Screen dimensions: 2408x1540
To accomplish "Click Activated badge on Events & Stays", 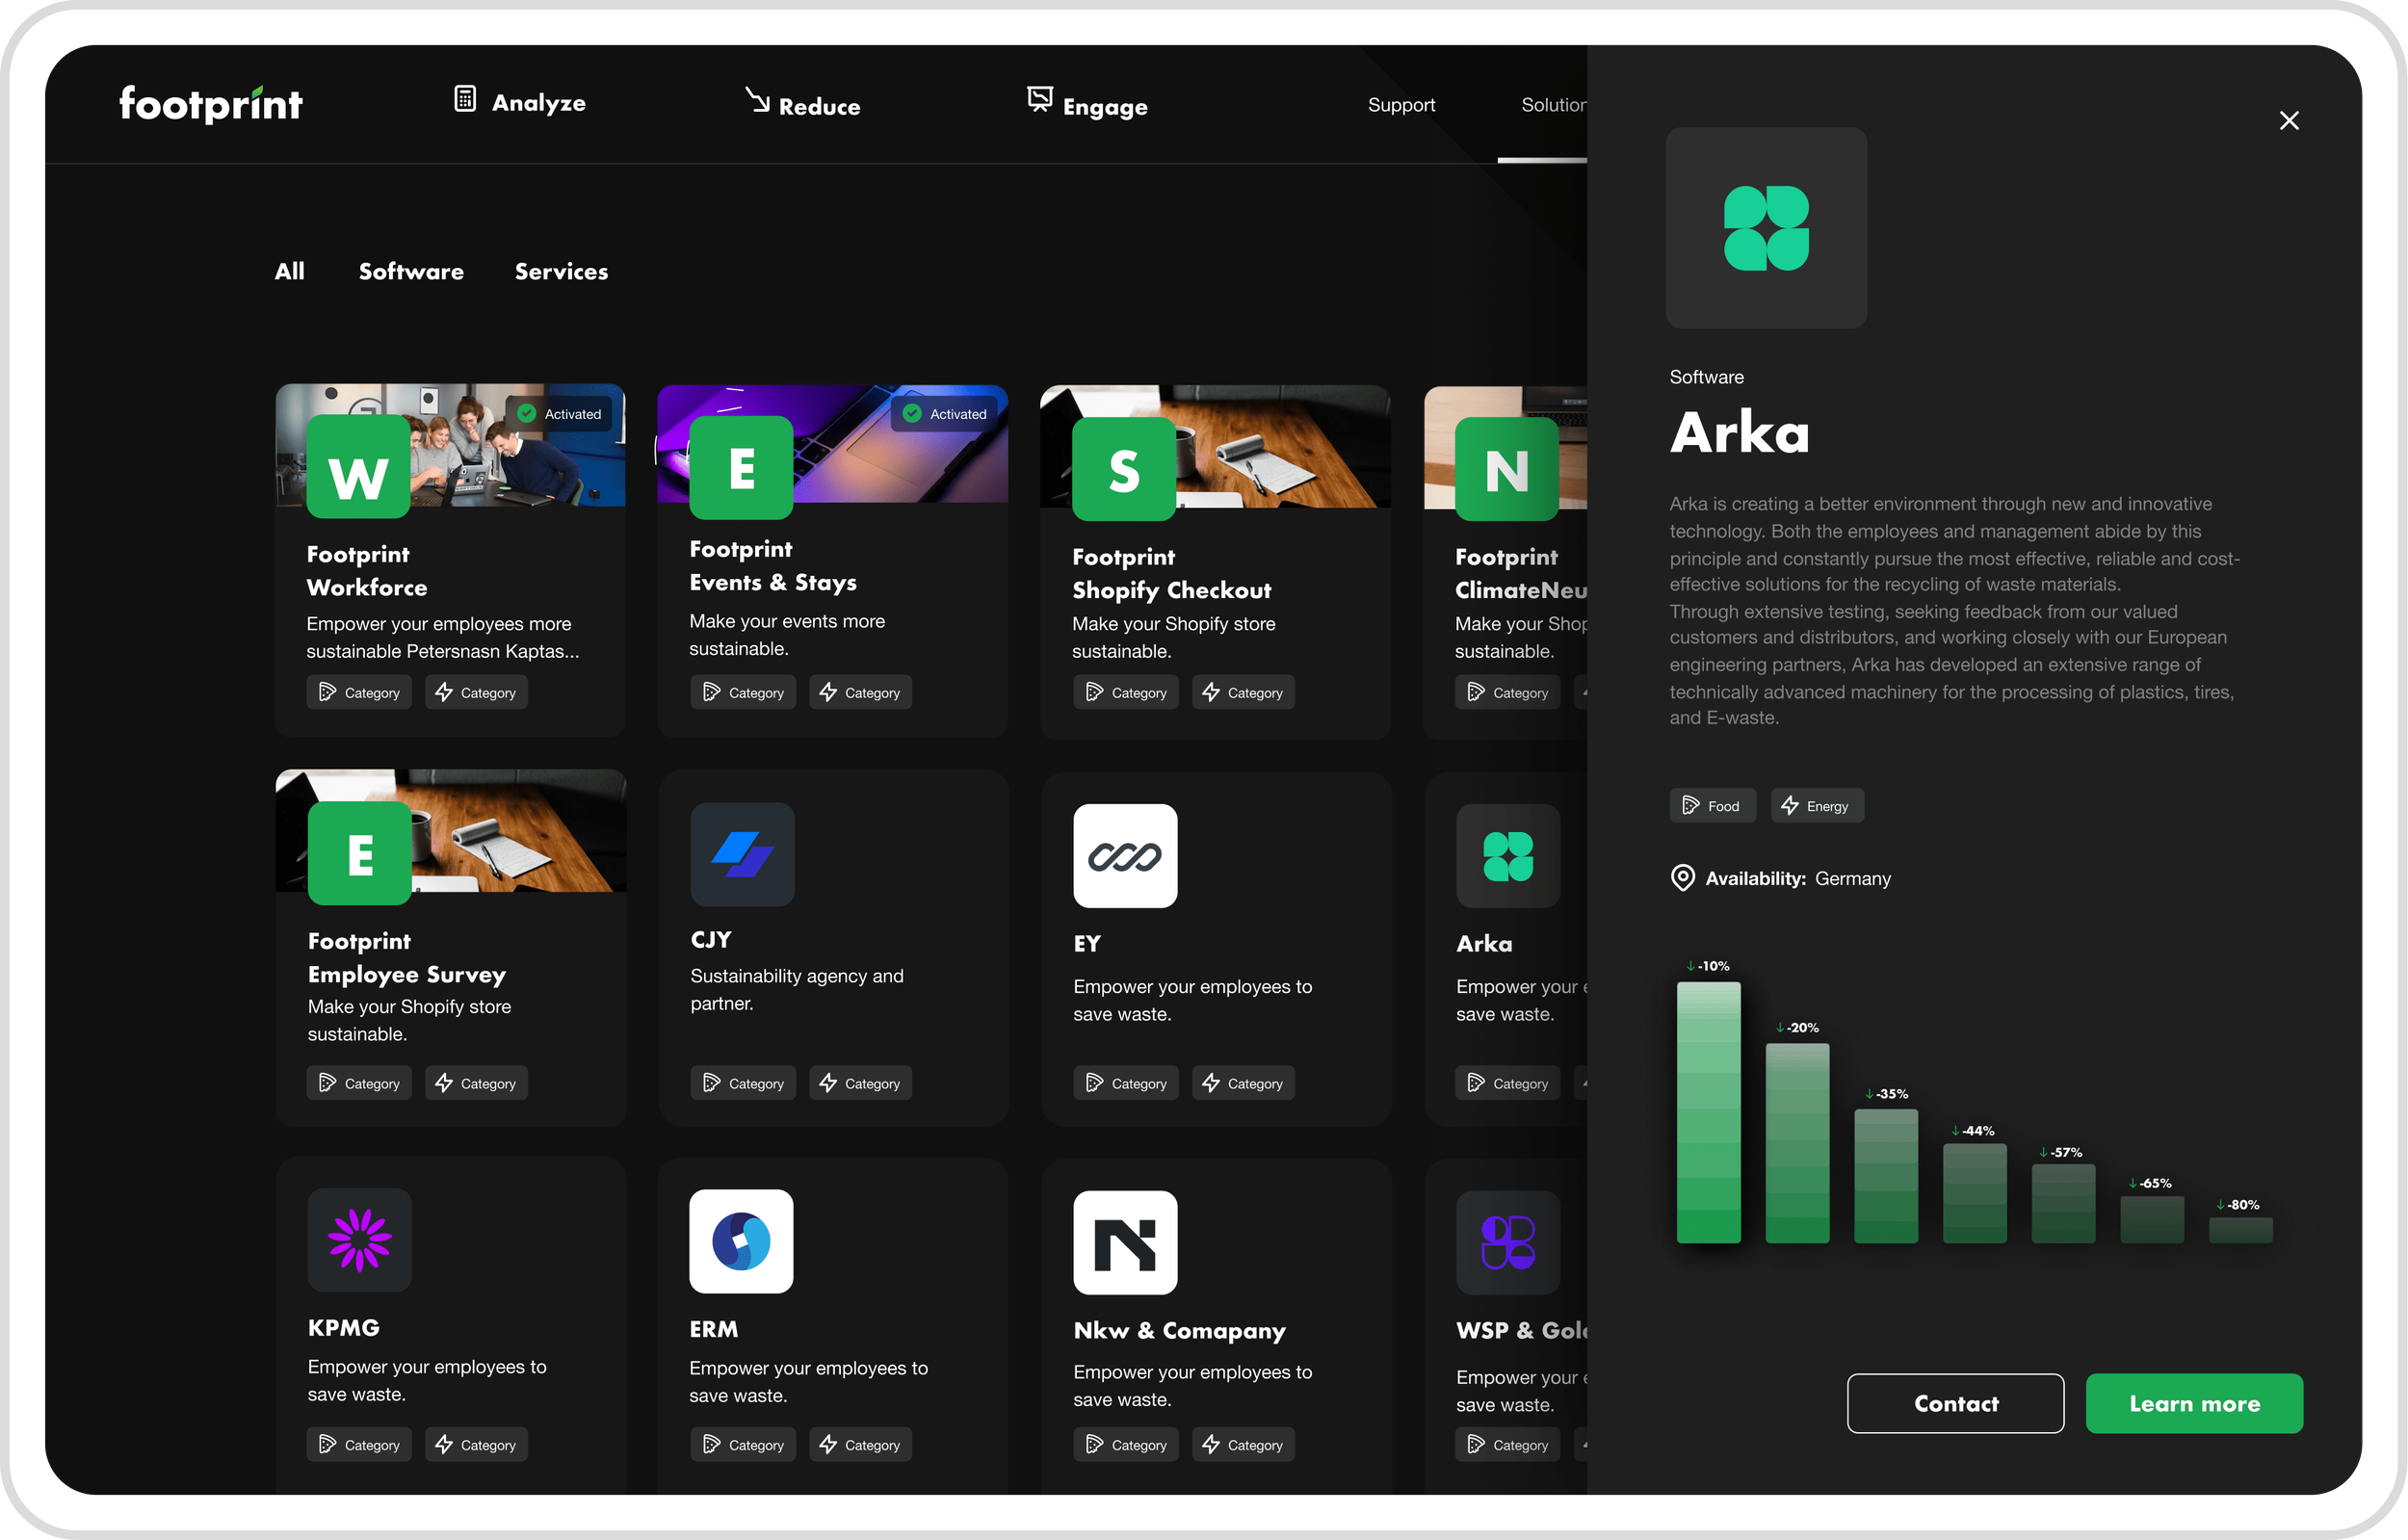I will pos(945,413).
